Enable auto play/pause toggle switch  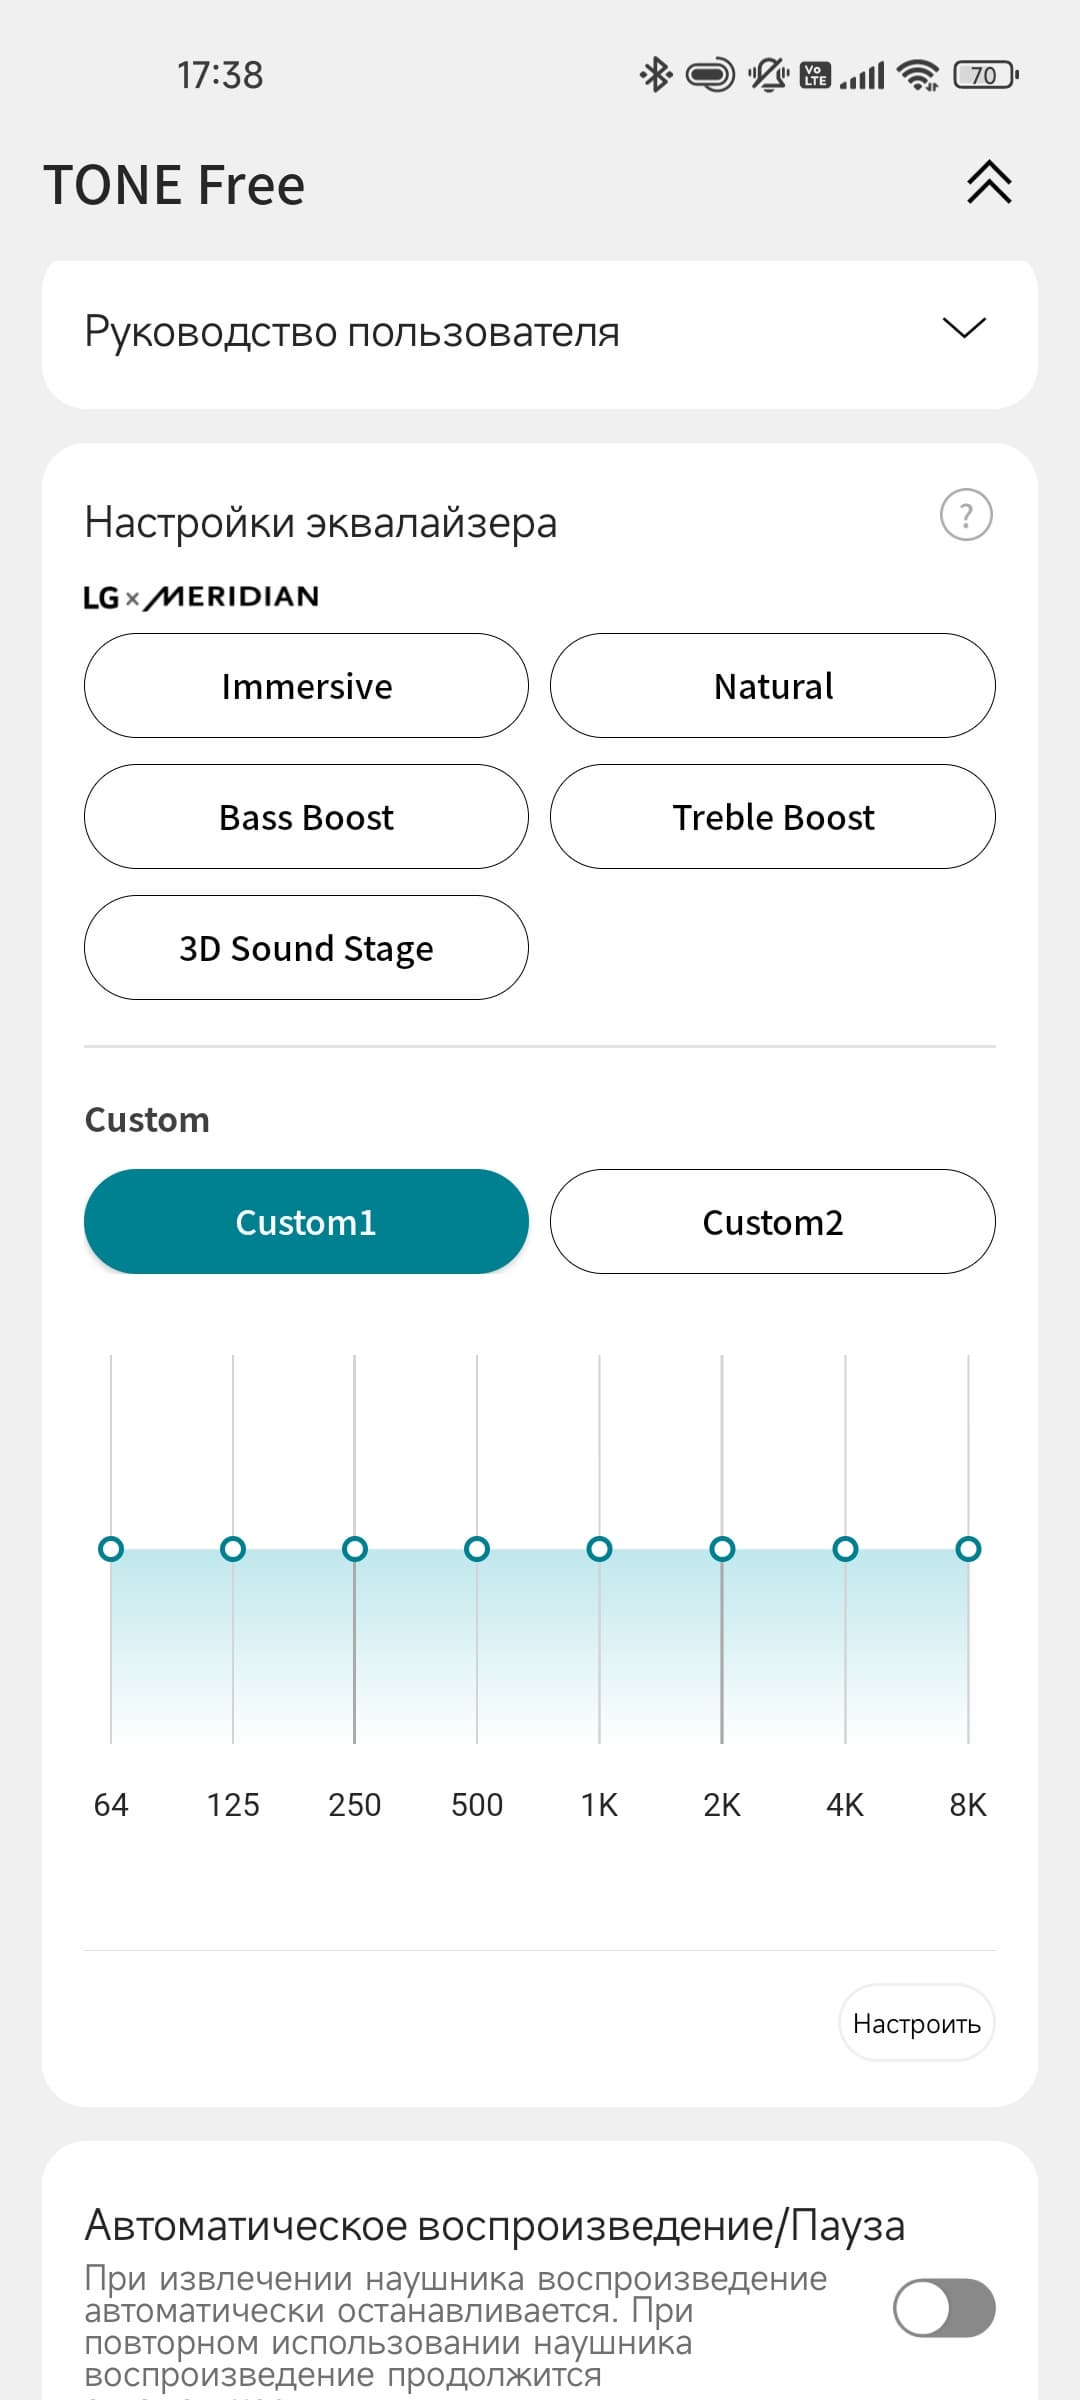coord(943,2308)
